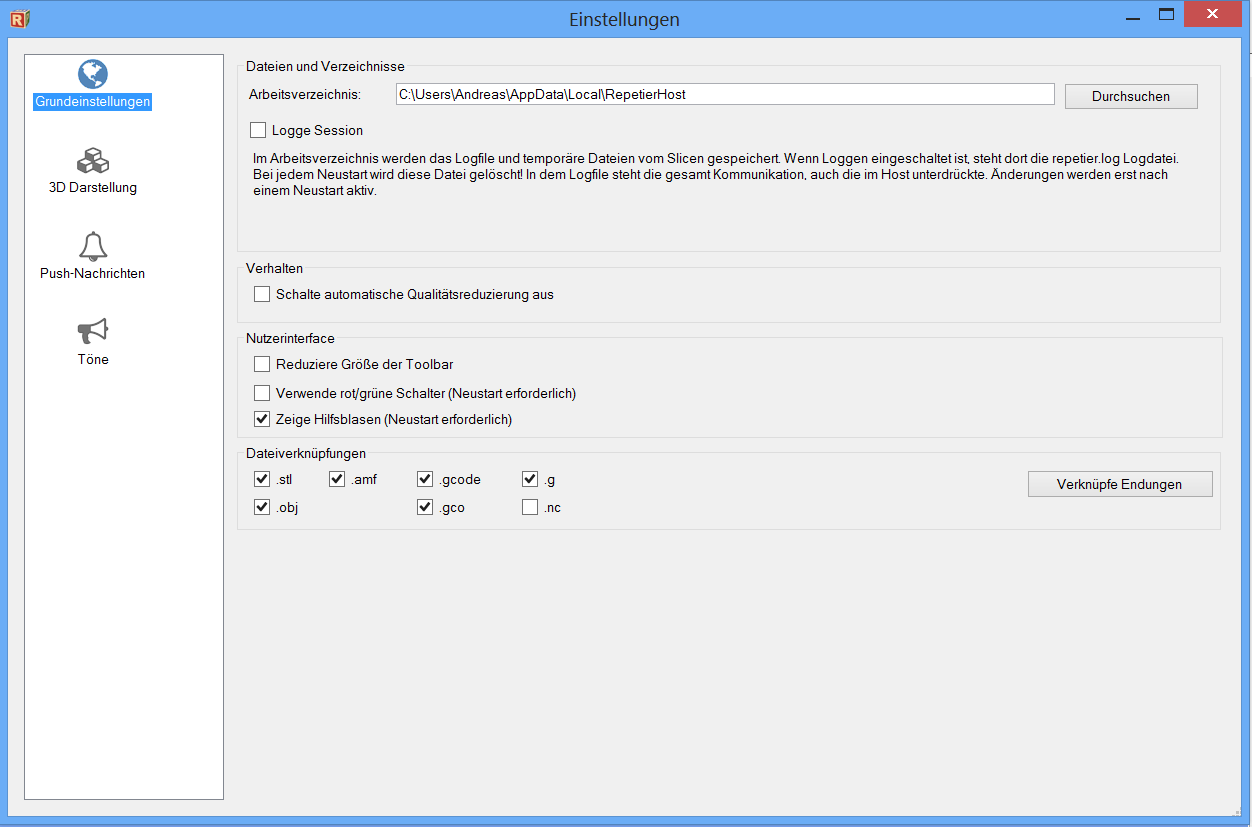
Task: Uncheck the .obj file association
Action: 262,507
